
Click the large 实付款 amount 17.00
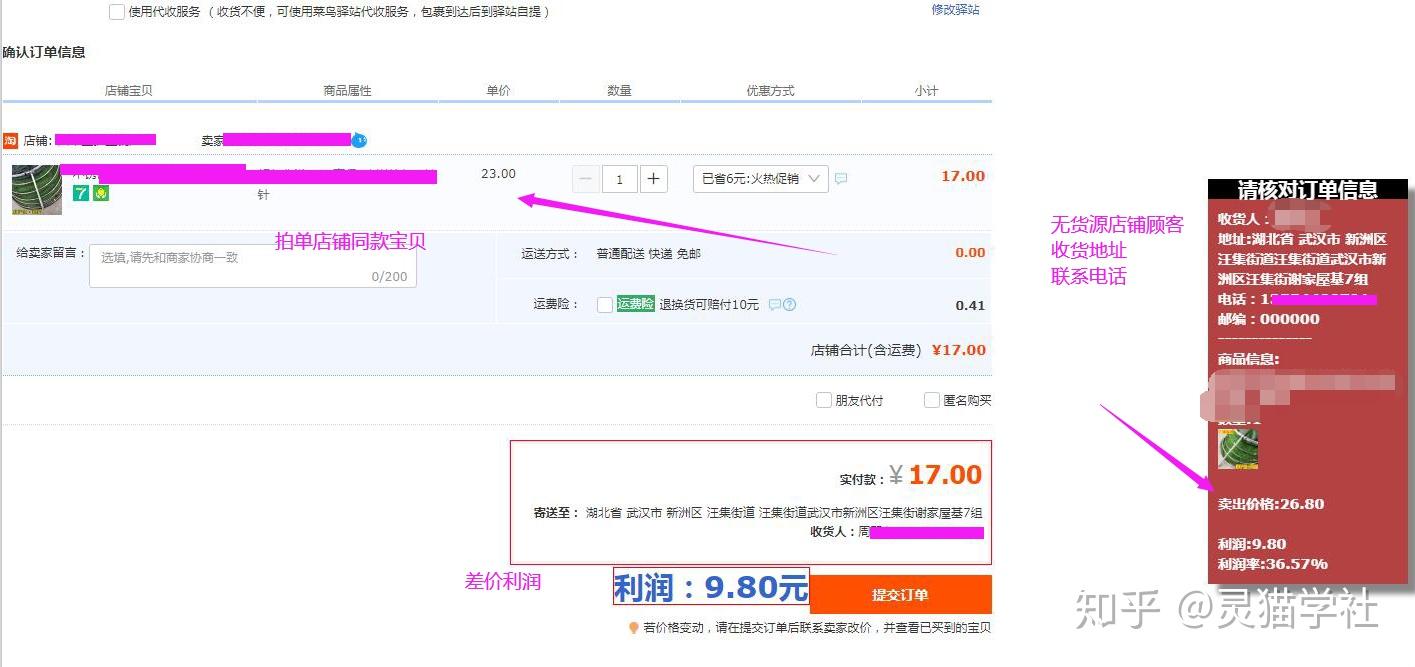[x=945, y=475]
